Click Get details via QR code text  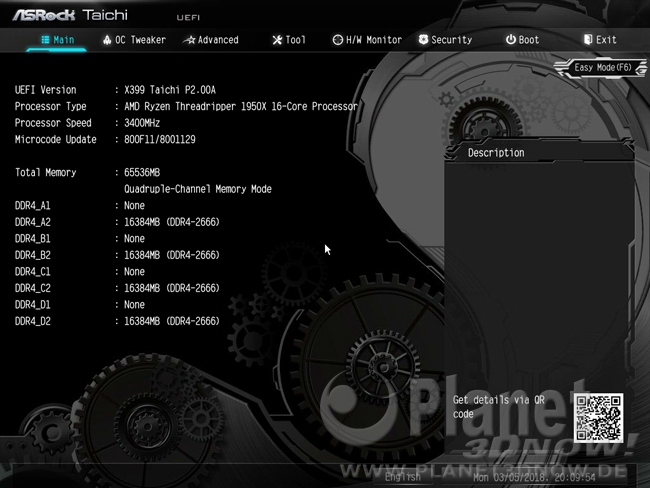point(499,407)
